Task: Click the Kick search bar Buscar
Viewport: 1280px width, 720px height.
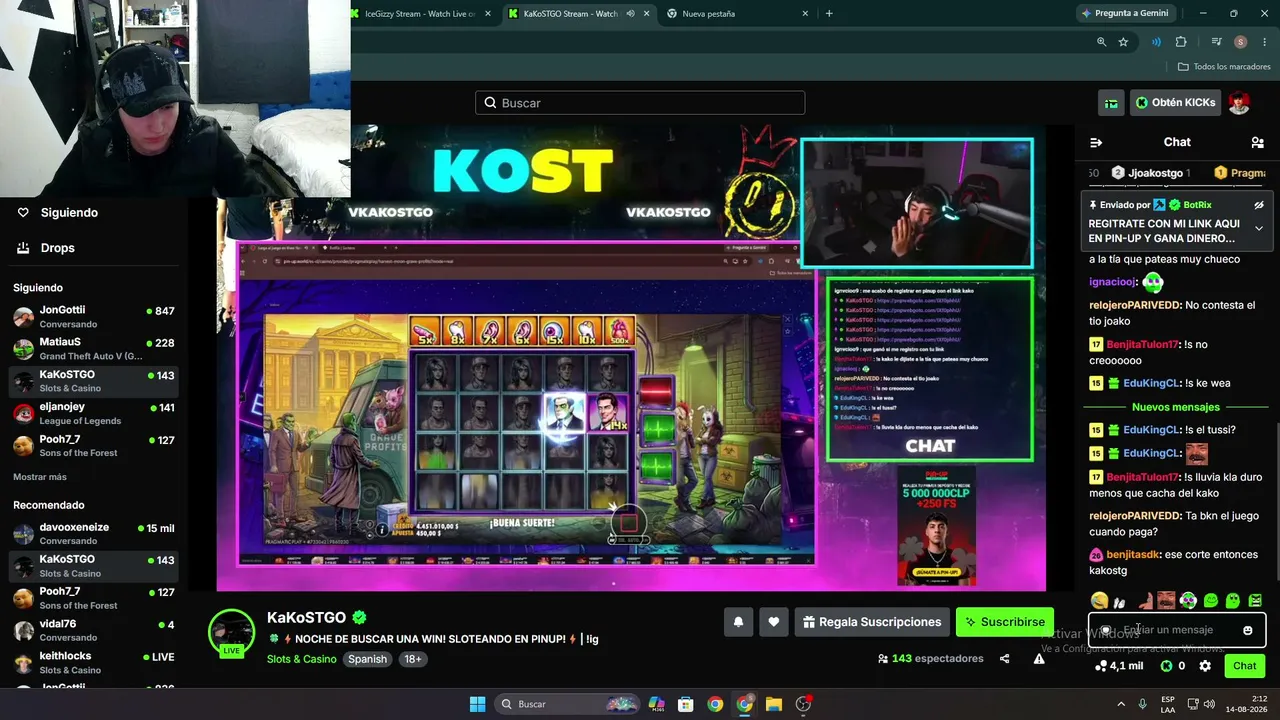Action: 640,103
